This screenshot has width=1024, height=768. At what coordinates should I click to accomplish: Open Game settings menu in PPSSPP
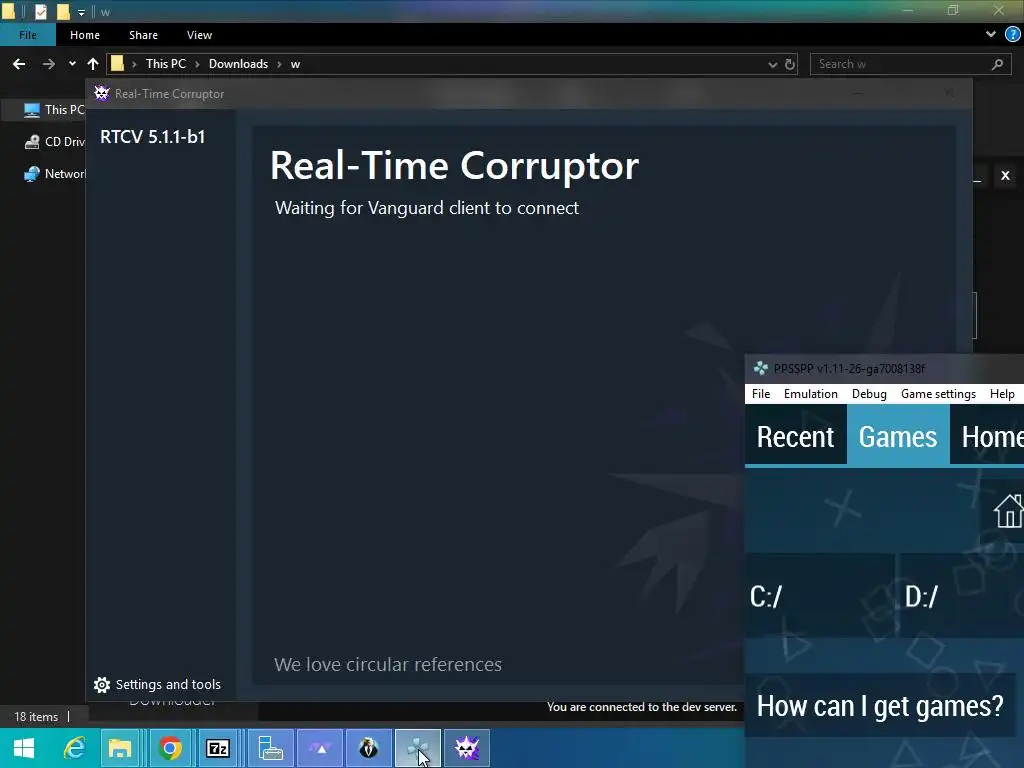click(938, 394)
